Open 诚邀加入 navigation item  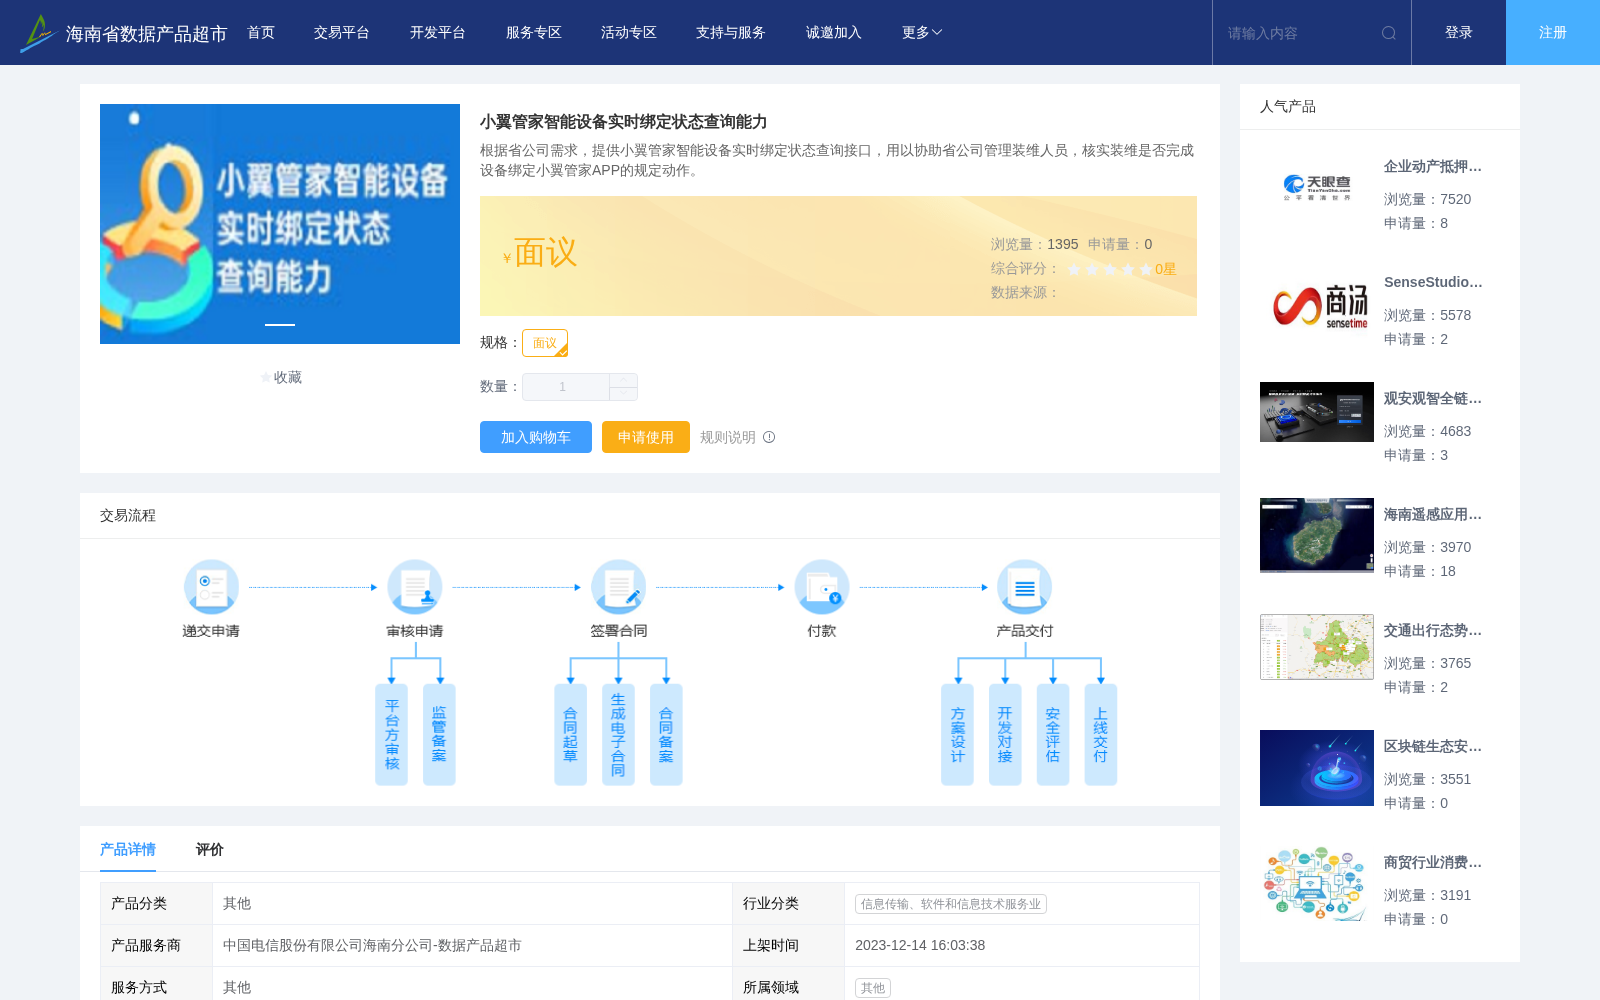834,33
